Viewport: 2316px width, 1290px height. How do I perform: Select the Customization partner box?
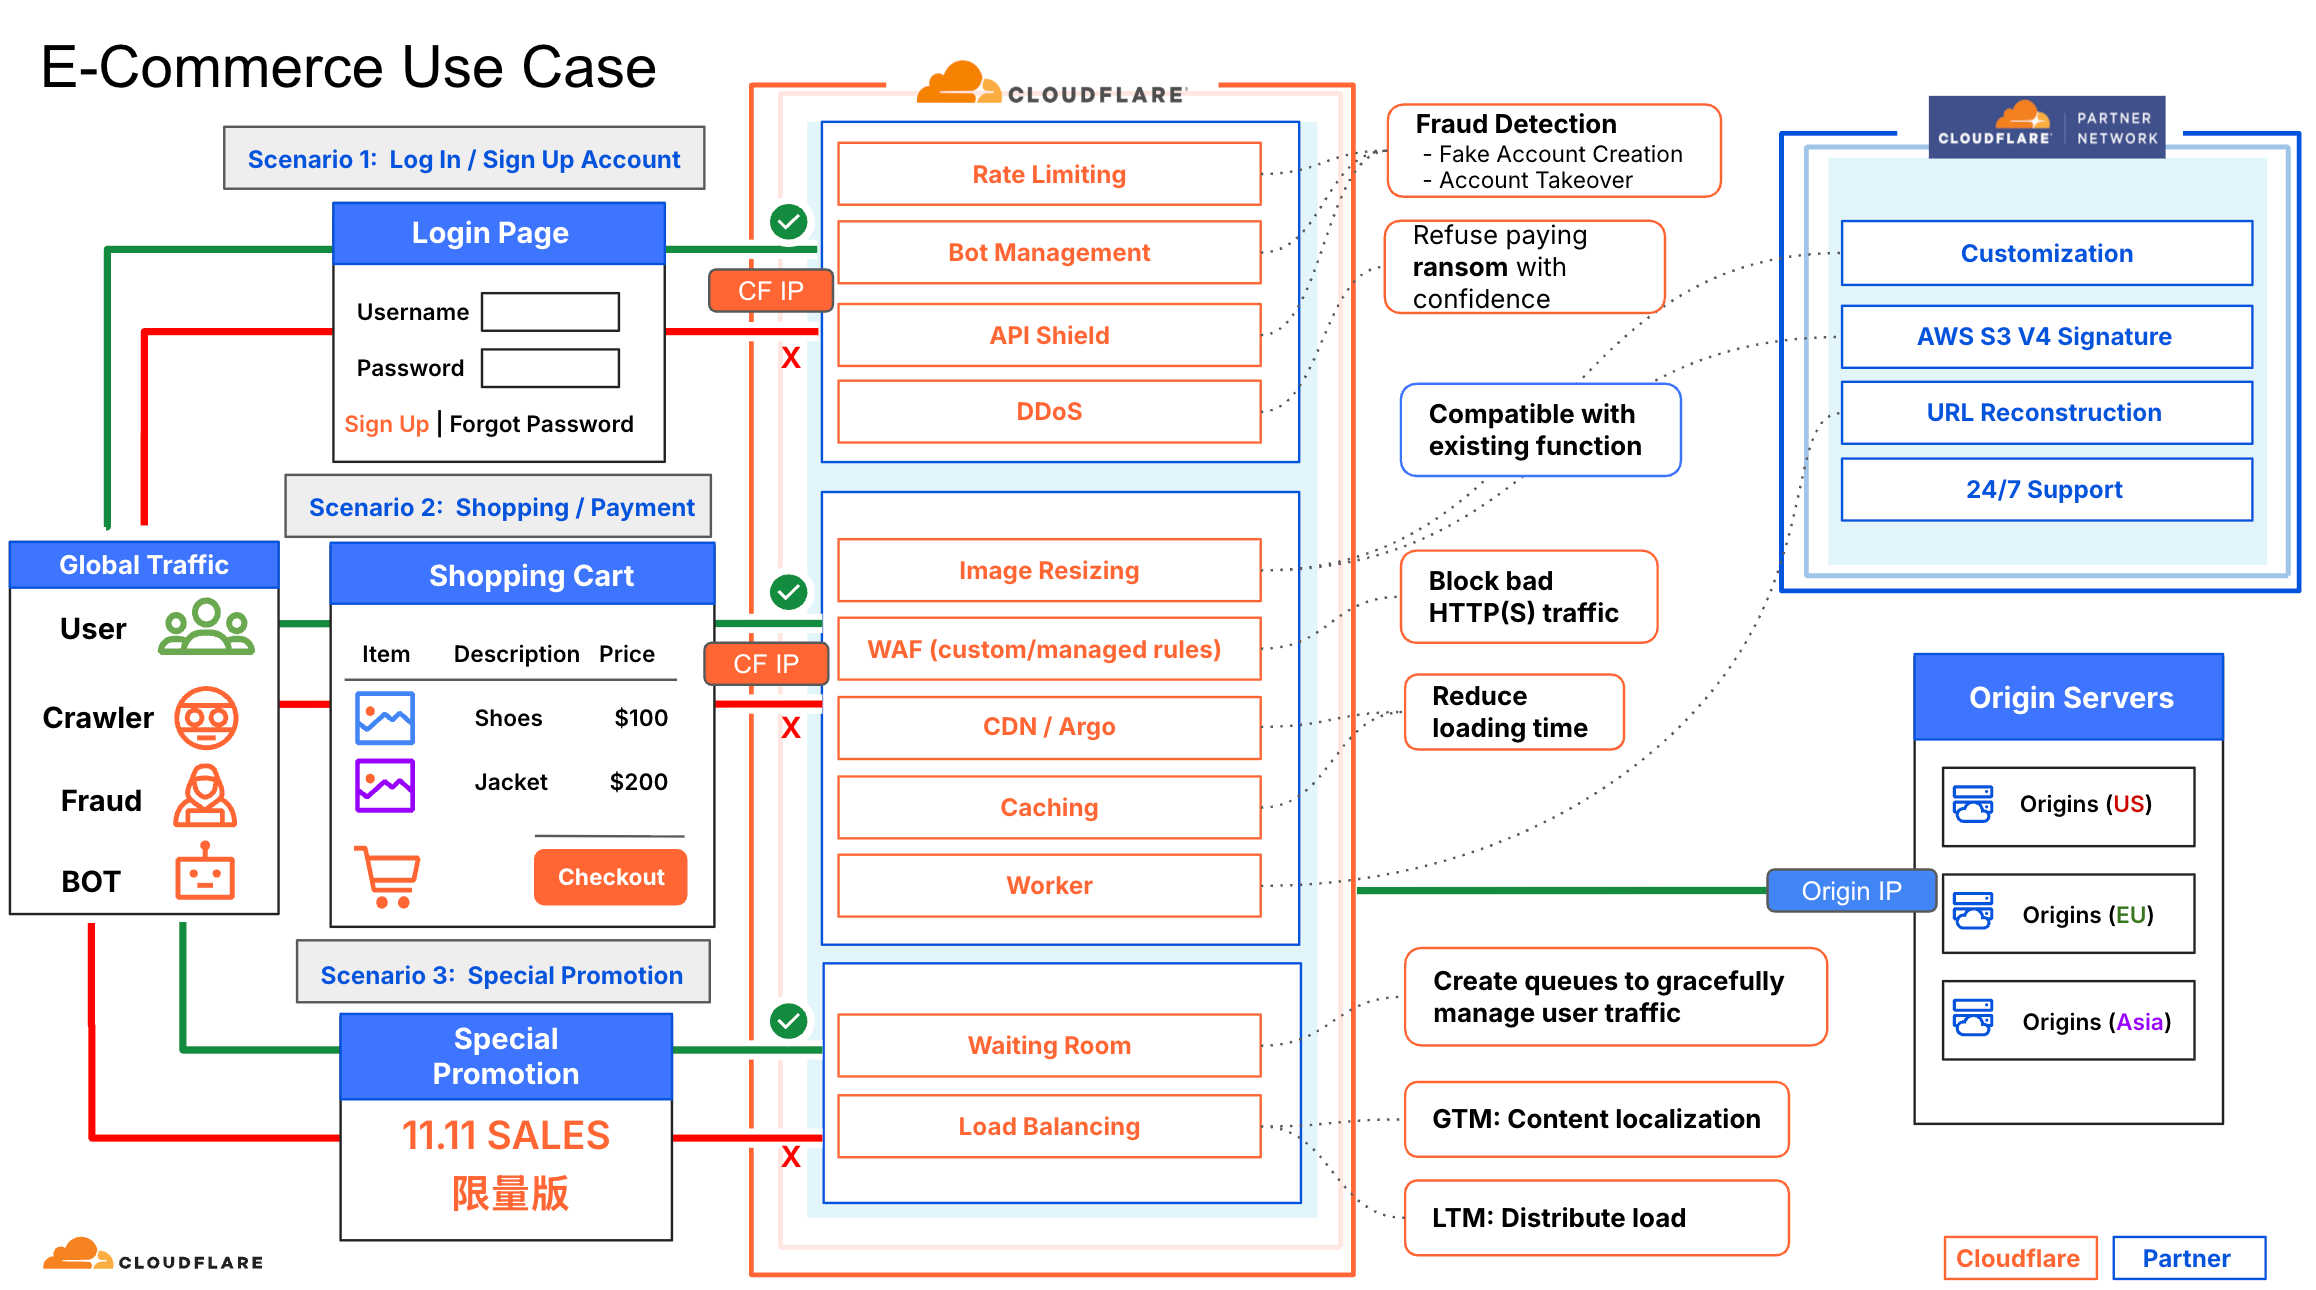pyautogui.click(x=2047, y=253)
